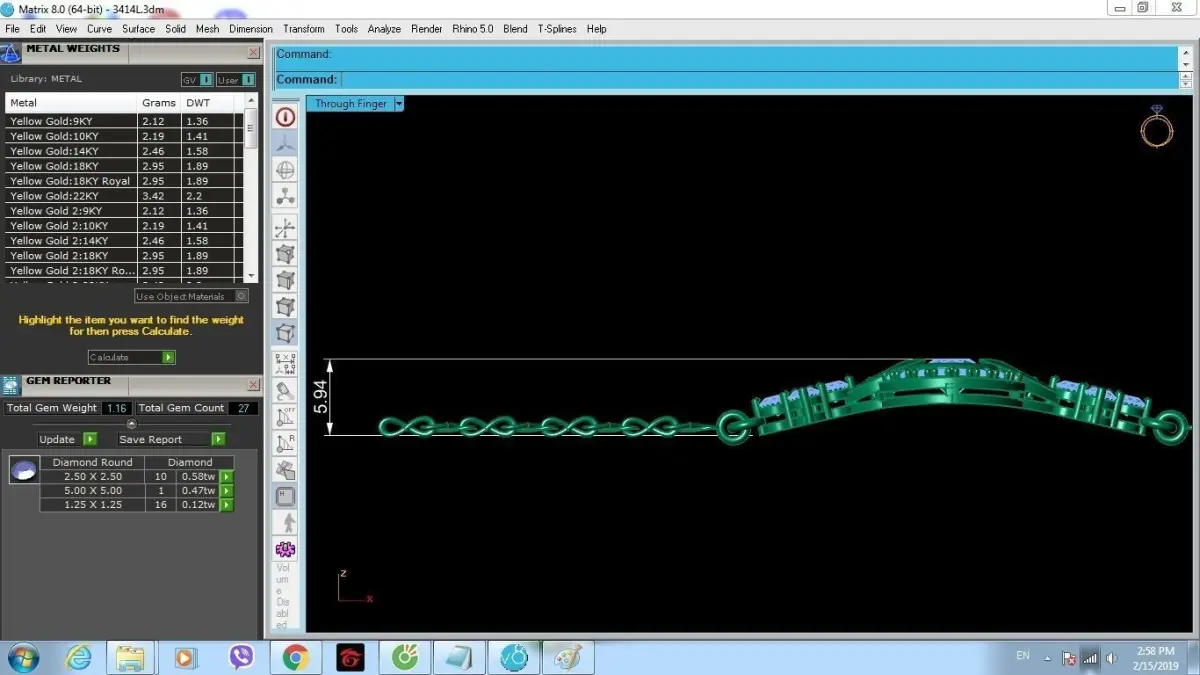1200x675 pixels.
Task: Click the Metal Weights panel cone icon
Action: [10, 51]
